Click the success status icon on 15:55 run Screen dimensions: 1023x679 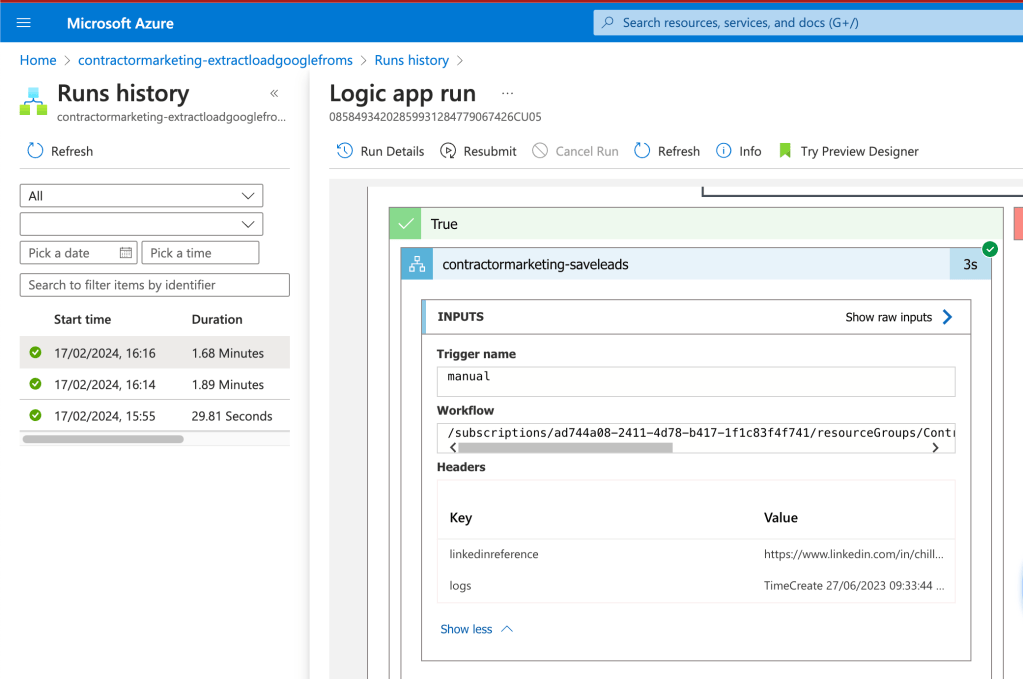pyautogui.click(x=35, y=415)
